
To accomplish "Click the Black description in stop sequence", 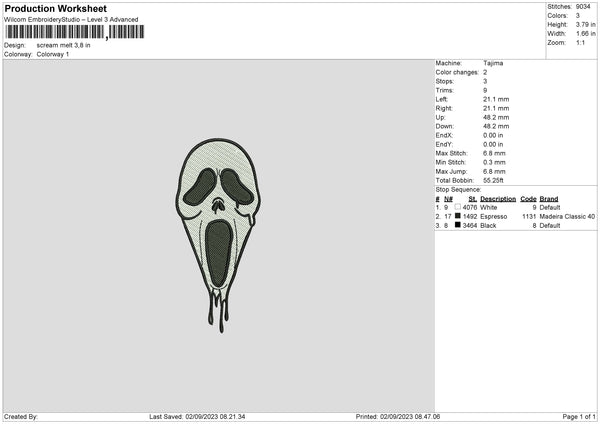I will (488, 226).
